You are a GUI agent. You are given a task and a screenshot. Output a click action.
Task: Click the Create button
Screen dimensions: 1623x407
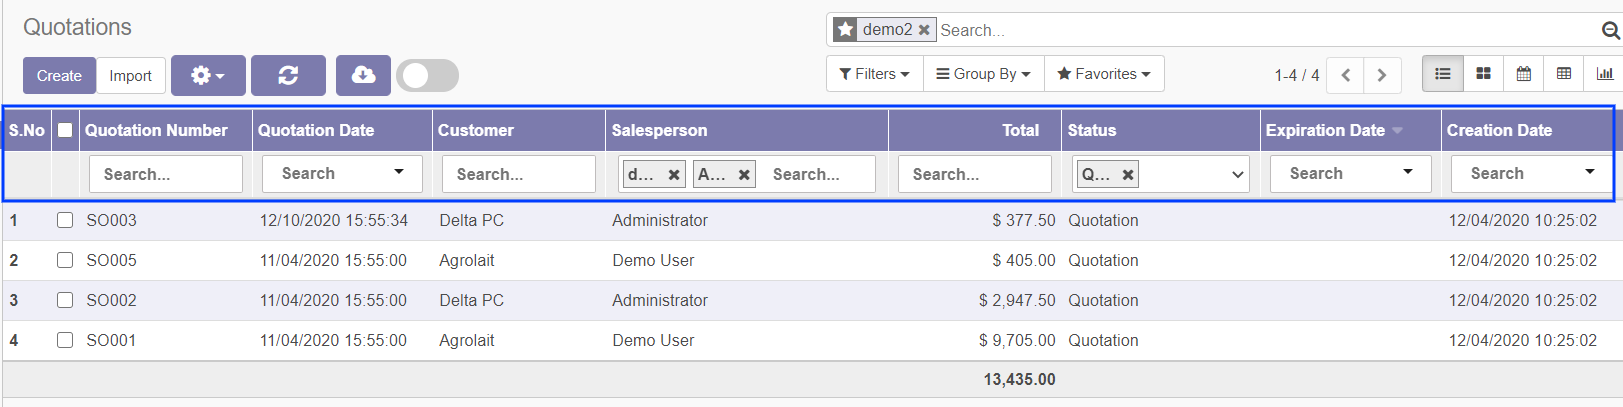(x=59, y=76)
